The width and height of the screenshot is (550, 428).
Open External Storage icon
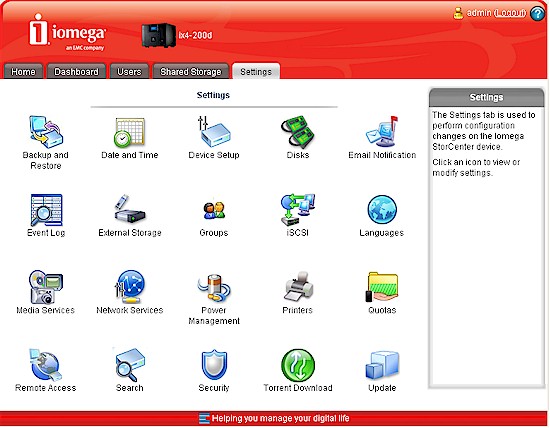coord(129,209)
